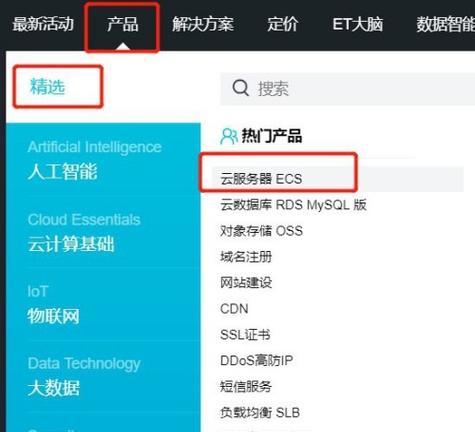Open the 最新活动 menu item
The width and height of the screenshot is (475, 432).
click(x=43, y=24)
